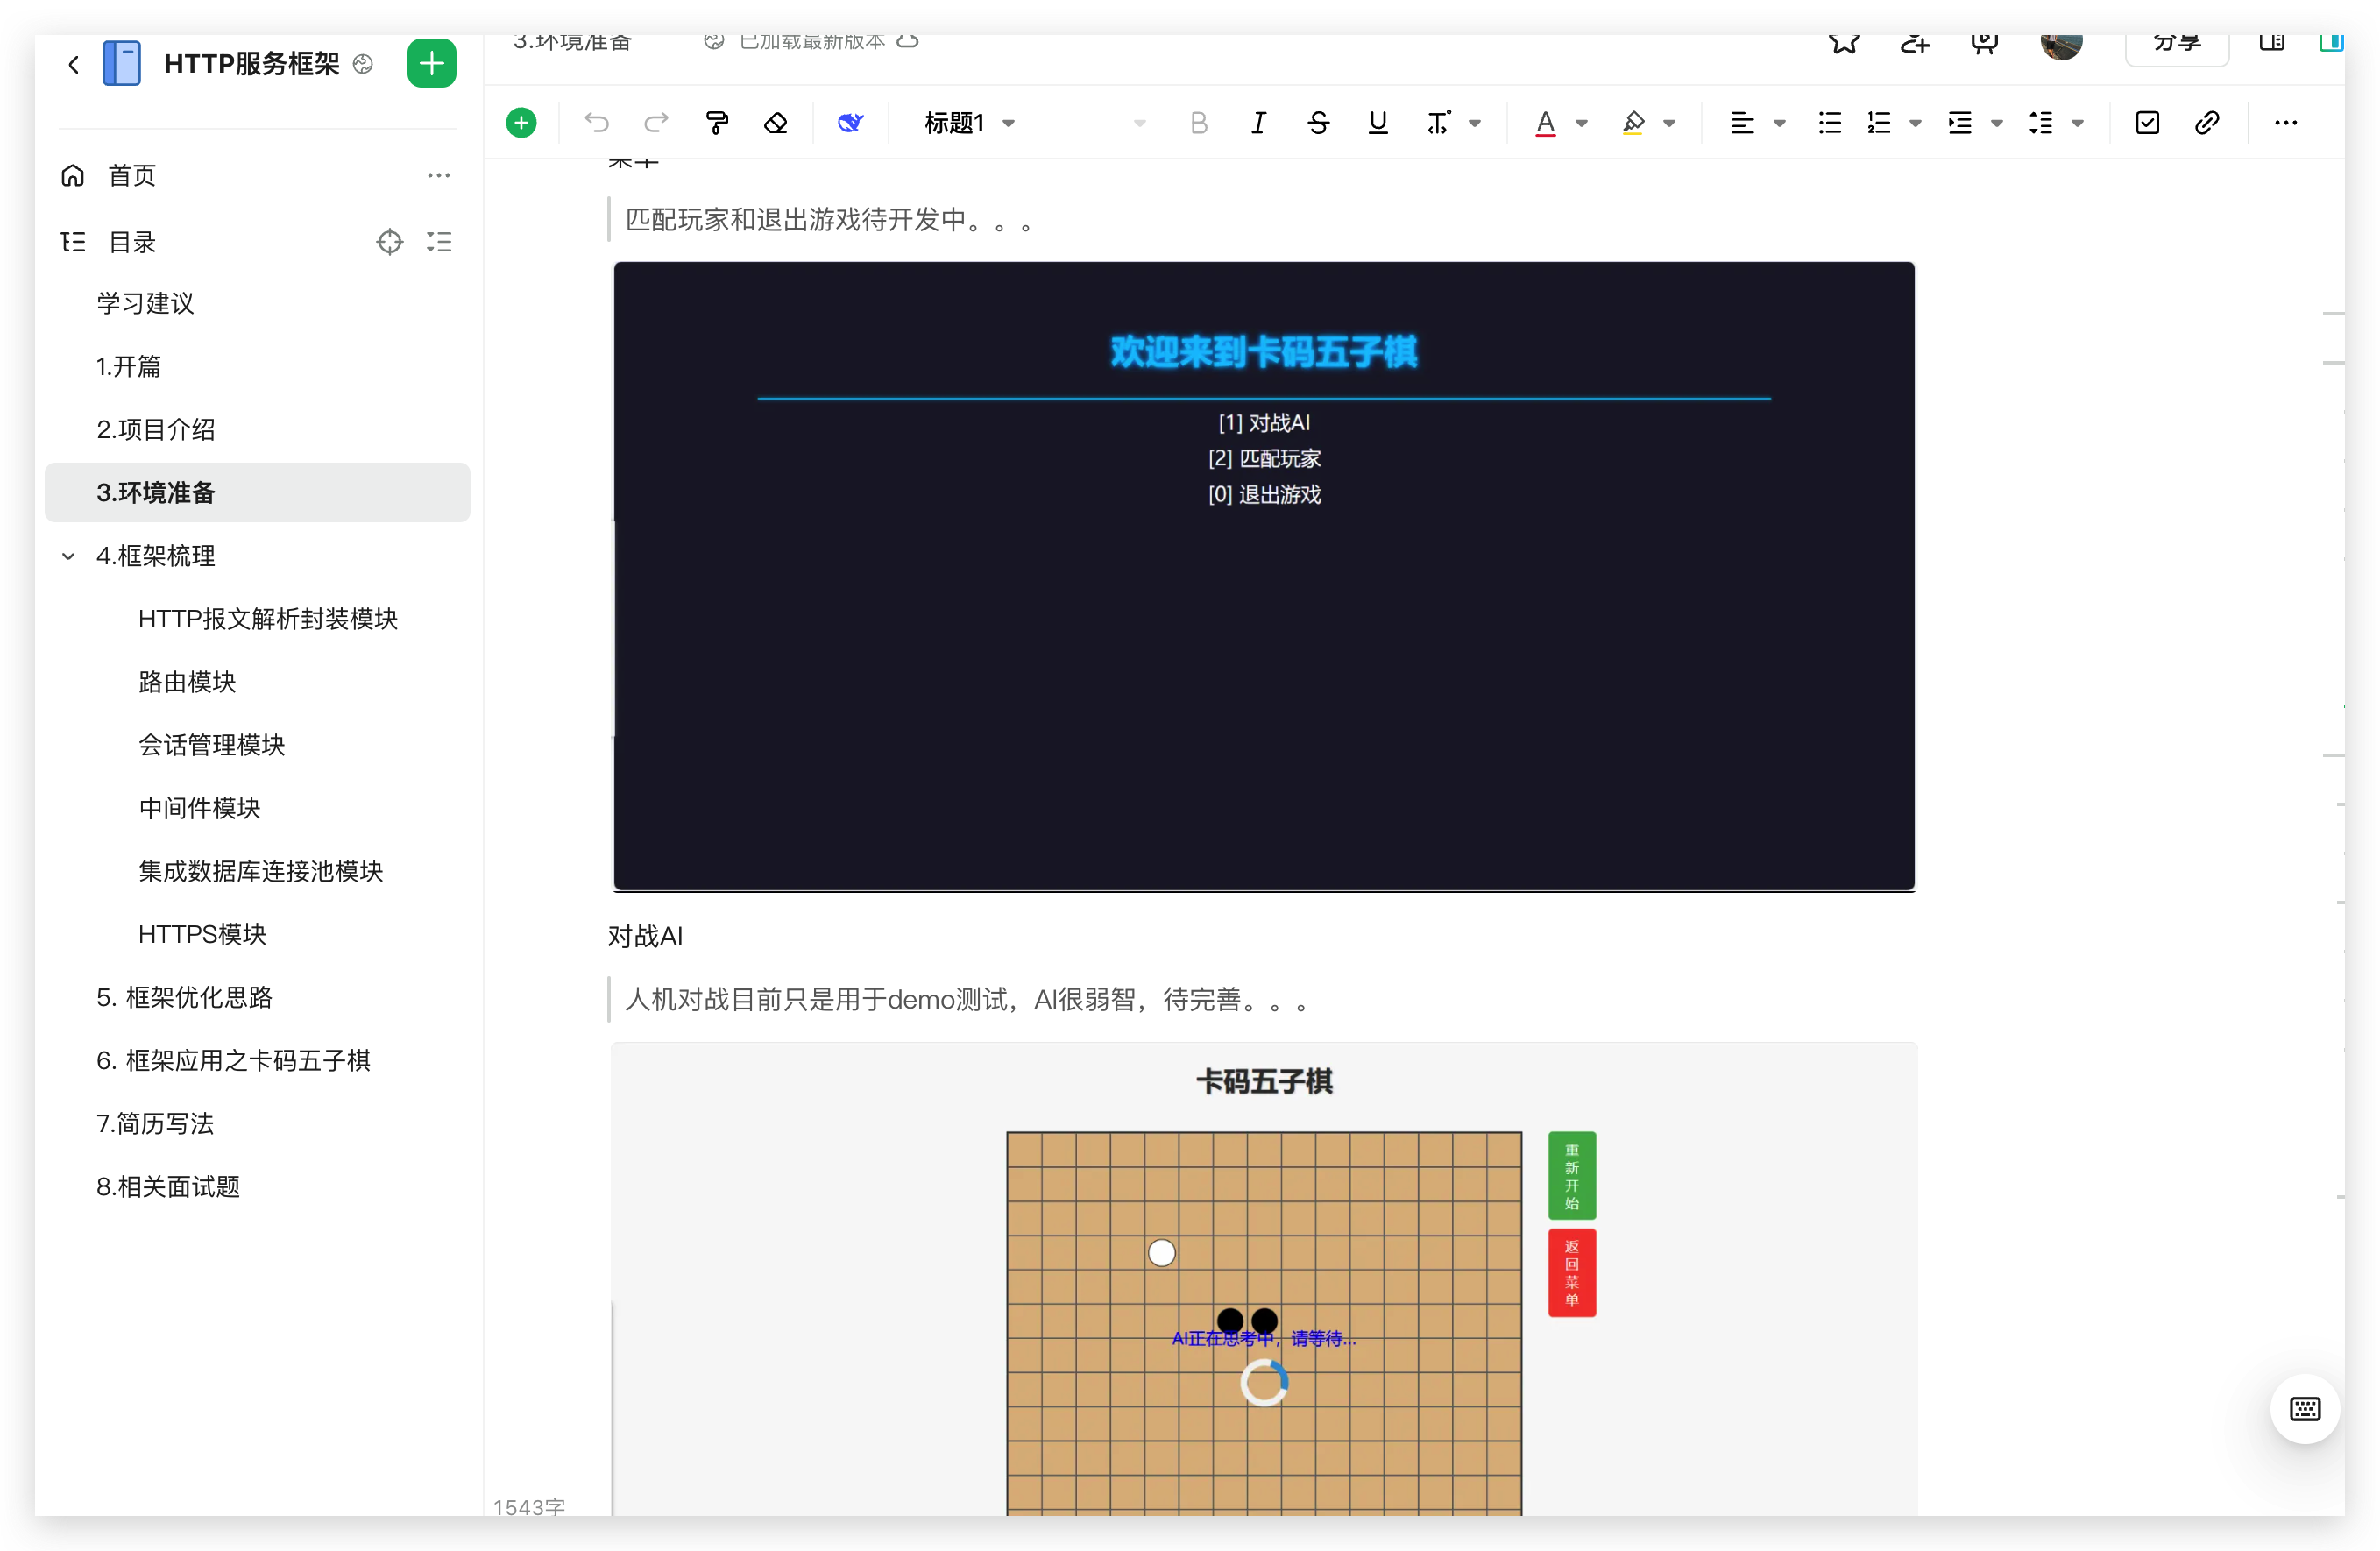Viewport: 2380px width, 1551px height.
Task: Increase paragraph indent
Action: click(1961, 123)
